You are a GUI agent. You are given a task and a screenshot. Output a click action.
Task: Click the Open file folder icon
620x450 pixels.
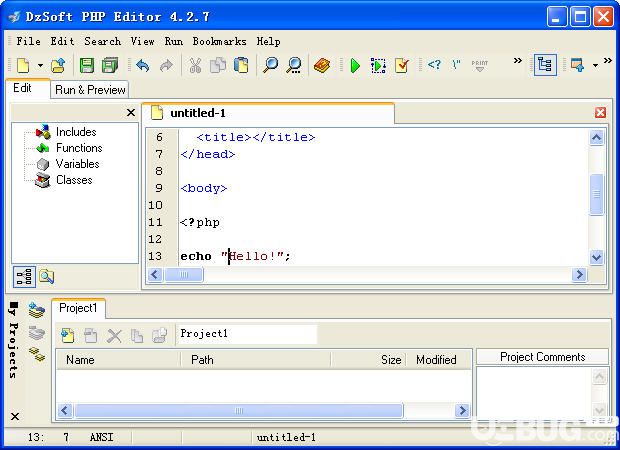[58, 65]
